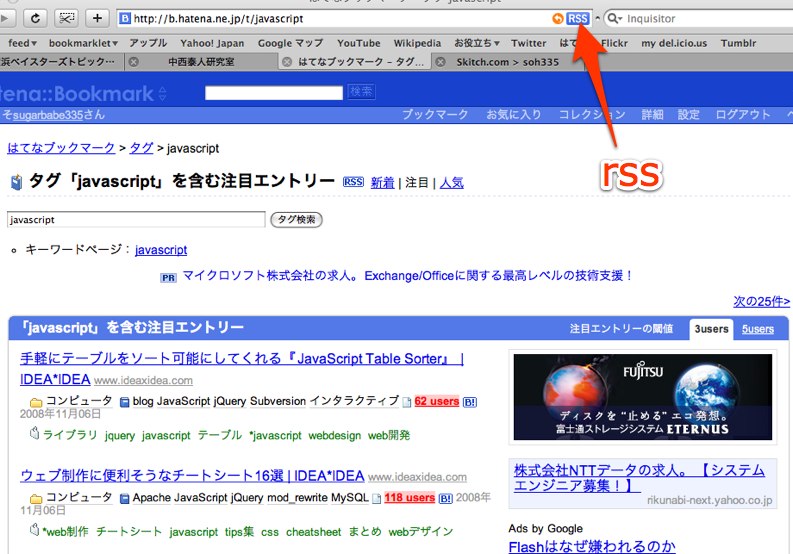
Task: Click the 118 users count link
Action: click(410, 497)
